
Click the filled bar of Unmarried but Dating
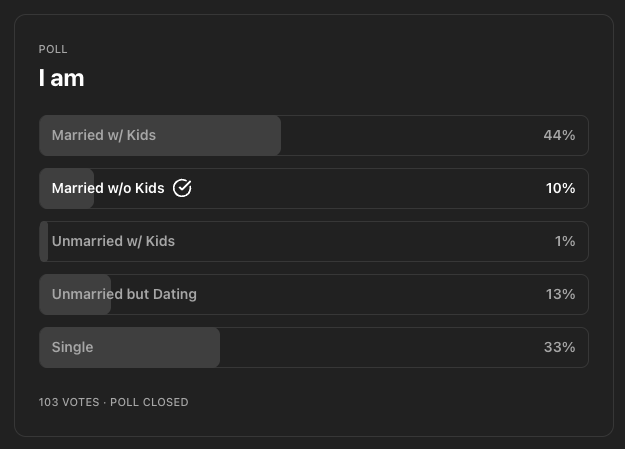[x=75, y=294]
